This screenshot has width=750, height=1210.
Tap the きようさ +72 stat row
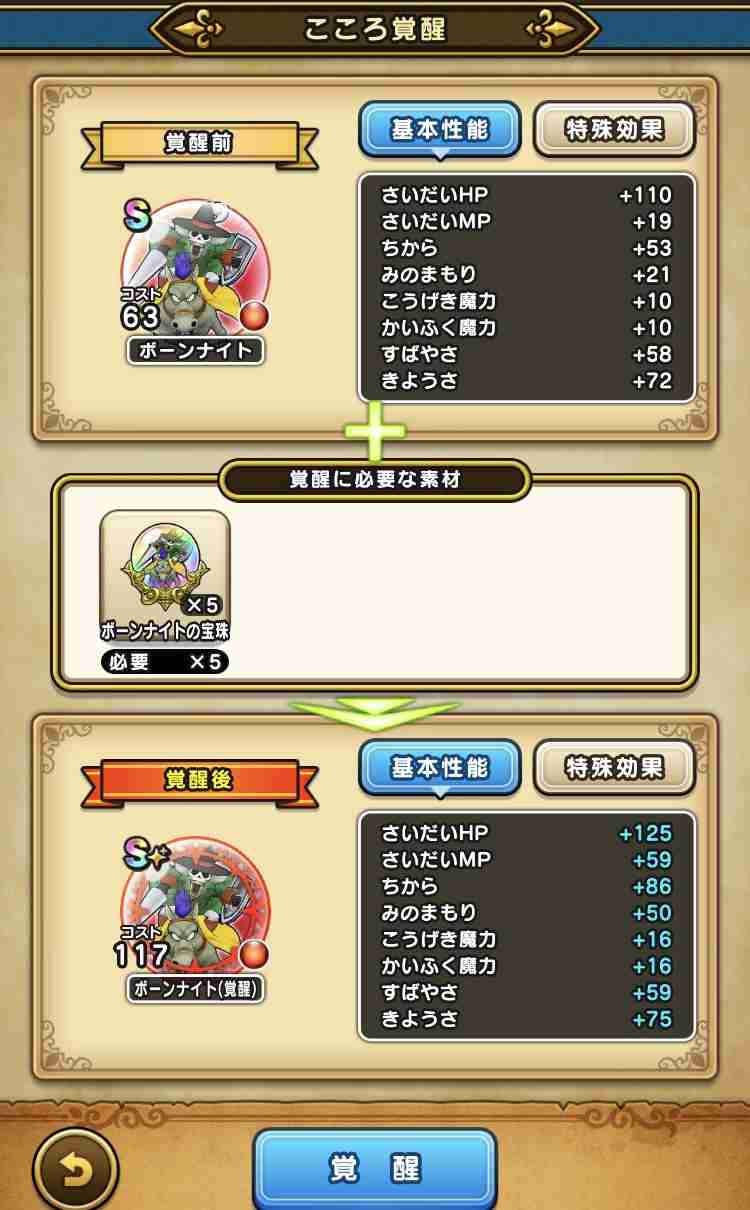526,381
